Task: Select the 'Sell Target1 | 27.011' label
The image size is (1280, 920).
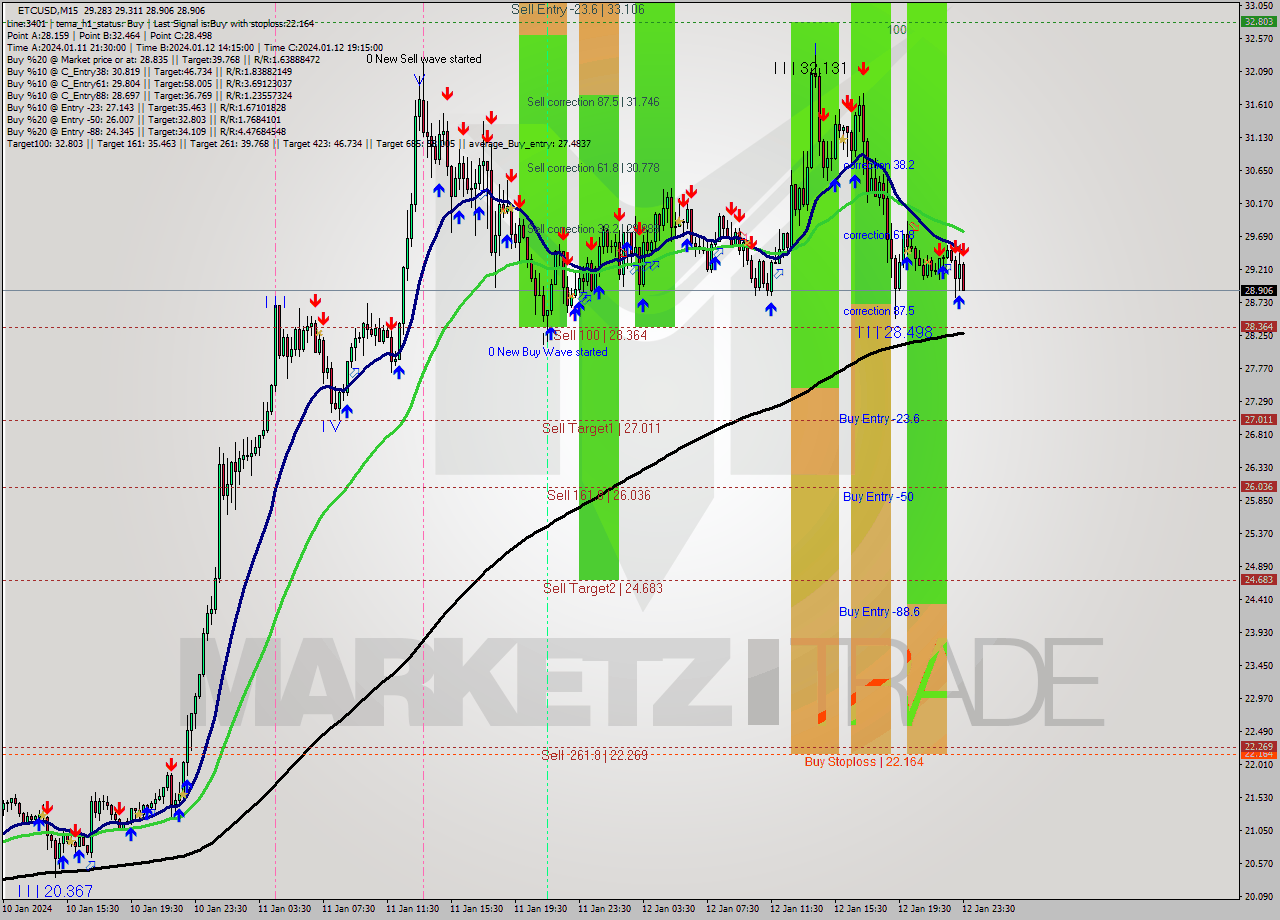Action: (x=601, y=428)
